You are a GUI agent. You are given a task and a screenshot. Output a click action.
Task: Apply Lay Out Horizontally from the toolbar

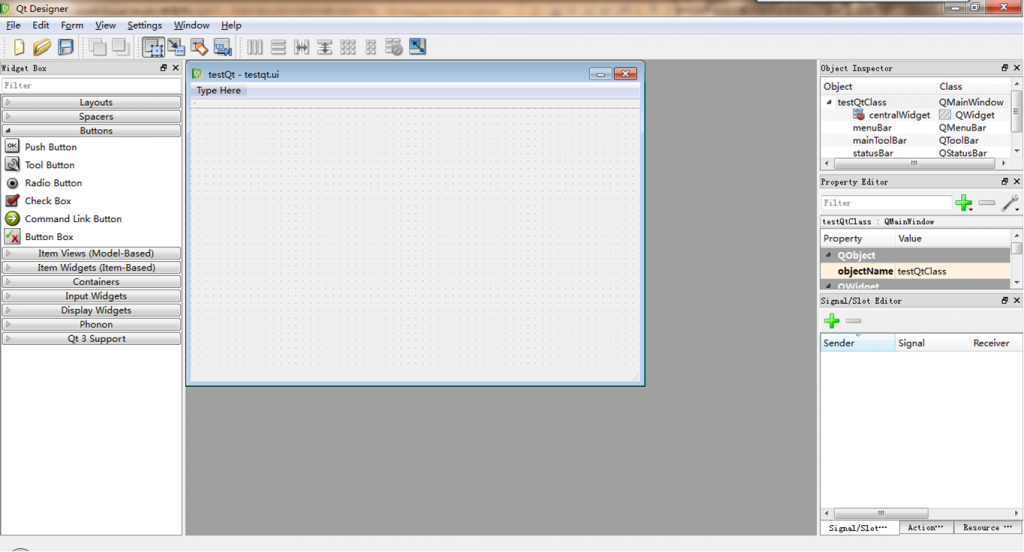pyautogui.click(x=255, y=47)
